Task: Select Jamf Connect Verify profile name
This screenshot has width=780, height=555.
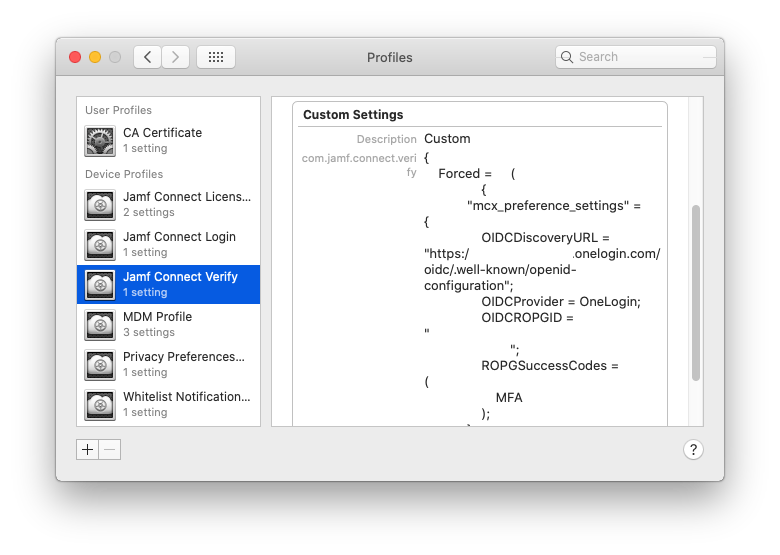Action: [x=180, y=277]
